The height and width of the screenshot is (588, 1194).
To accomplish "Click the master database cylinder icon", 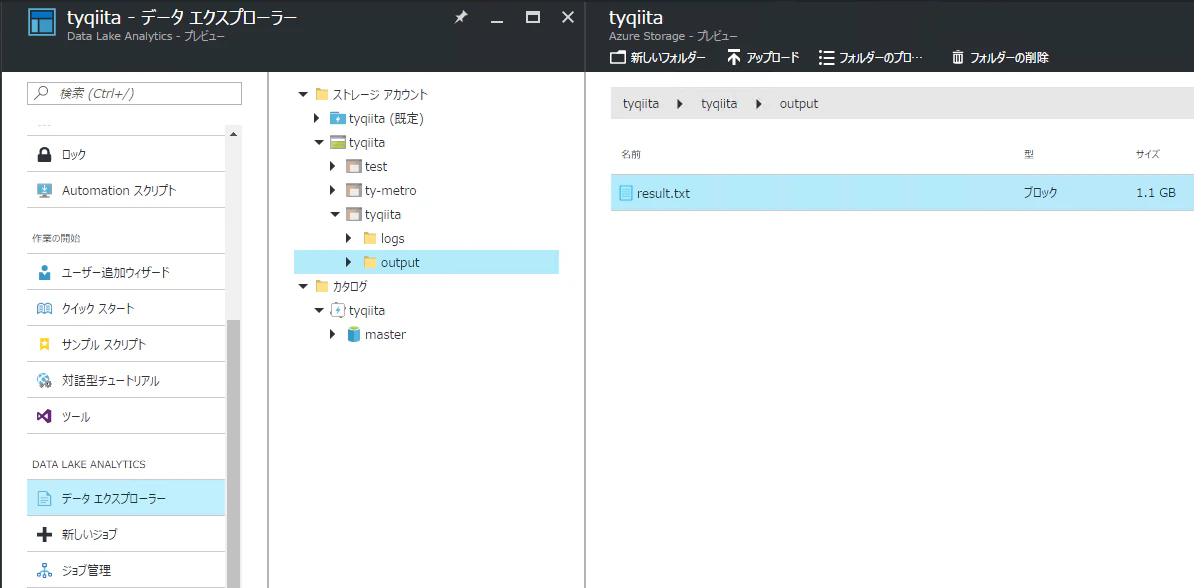I will point(353,334).
